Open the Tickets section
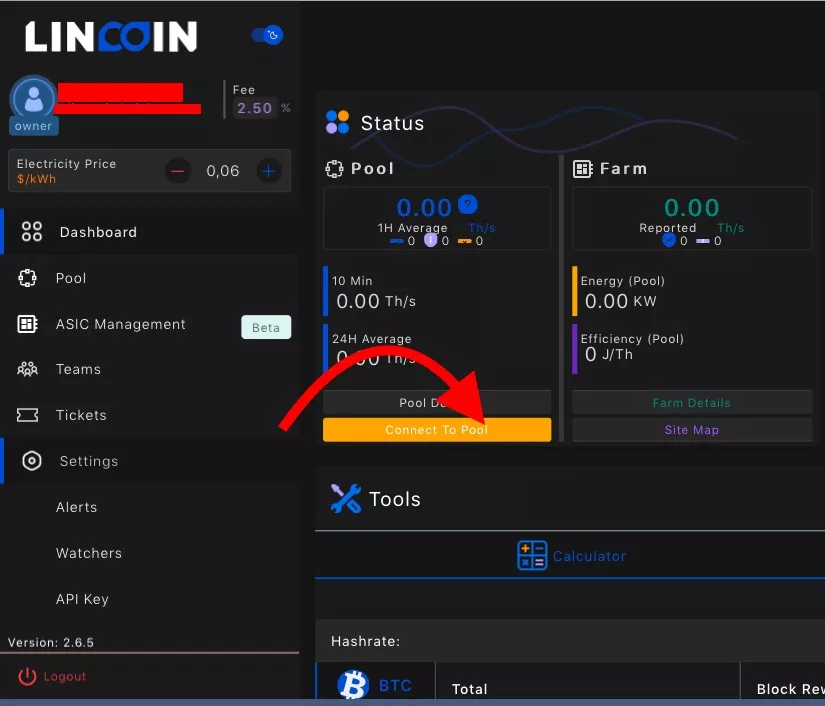This screenshot has height=706, width=825. point(81,415)
